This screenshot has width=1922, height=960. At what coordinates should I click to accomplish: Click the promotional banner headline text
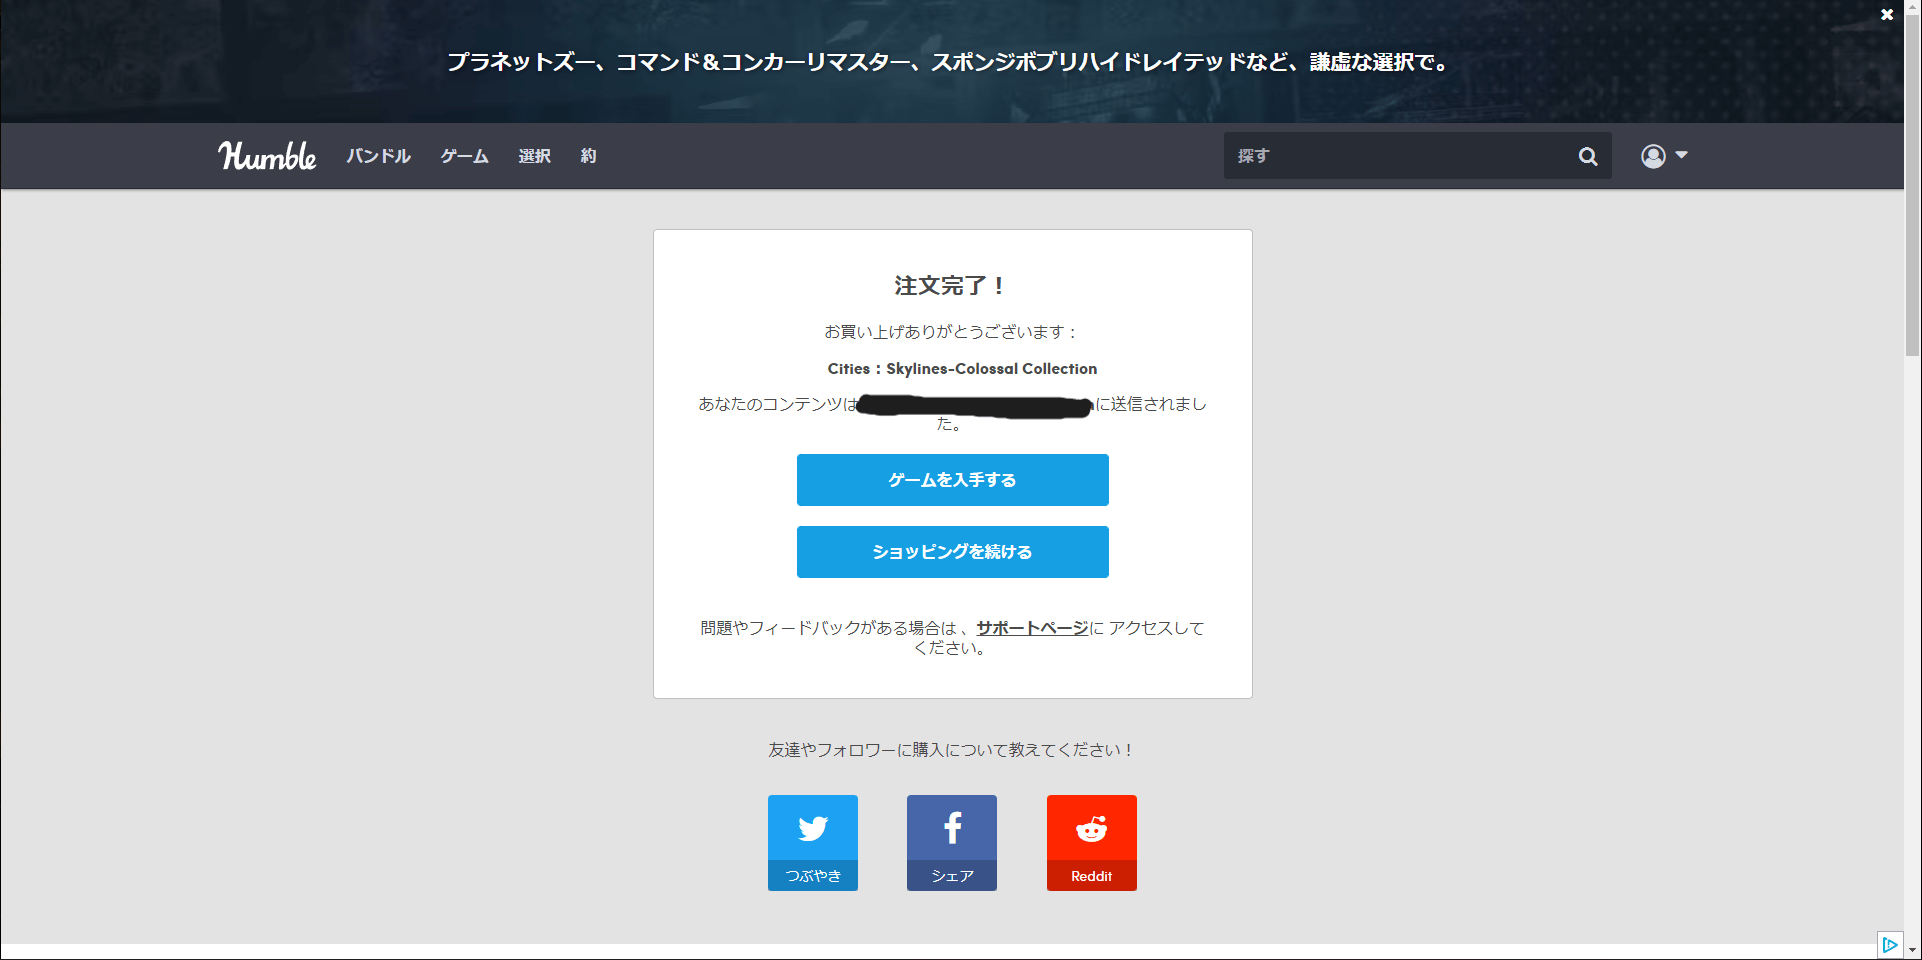[x=948, y=62]
